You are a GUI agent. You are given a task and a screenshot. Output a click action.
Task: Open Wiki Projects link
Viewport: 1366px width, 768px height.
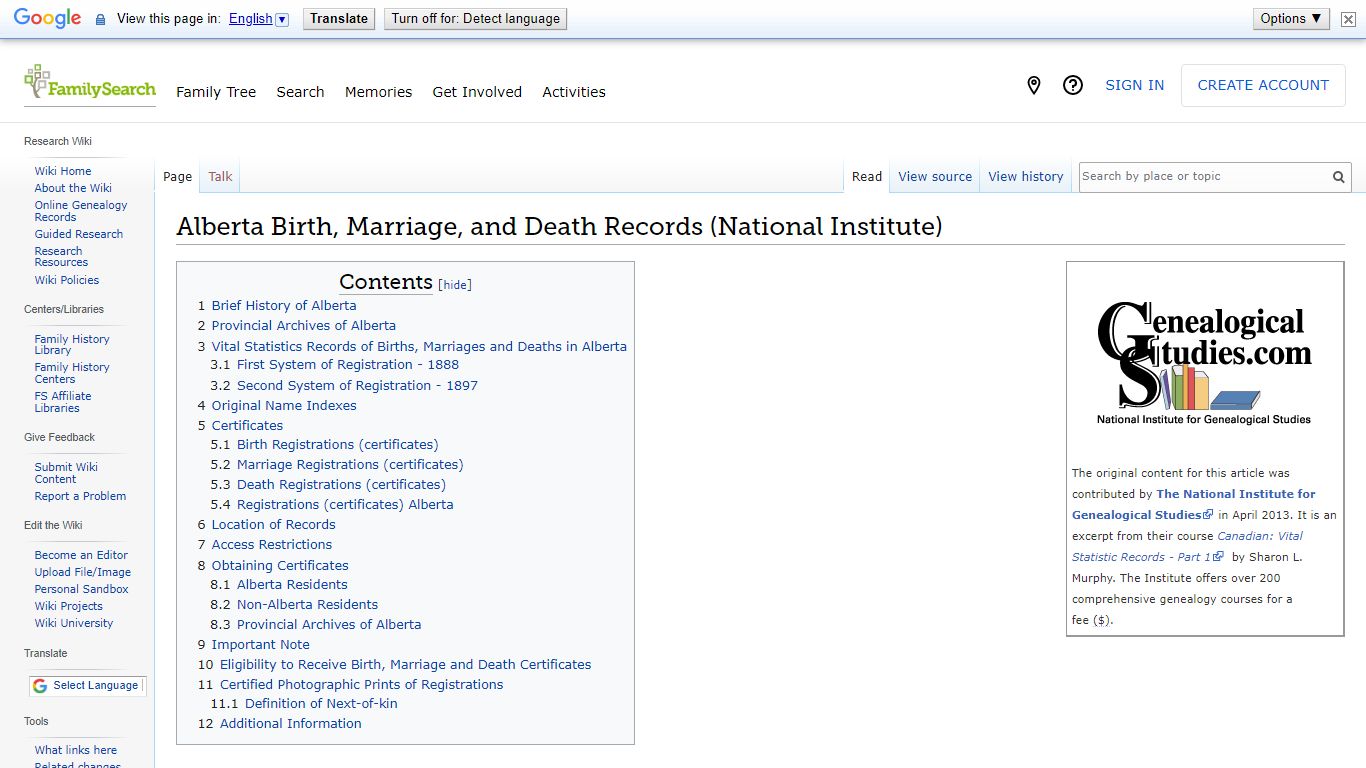(x=69, y=606)
